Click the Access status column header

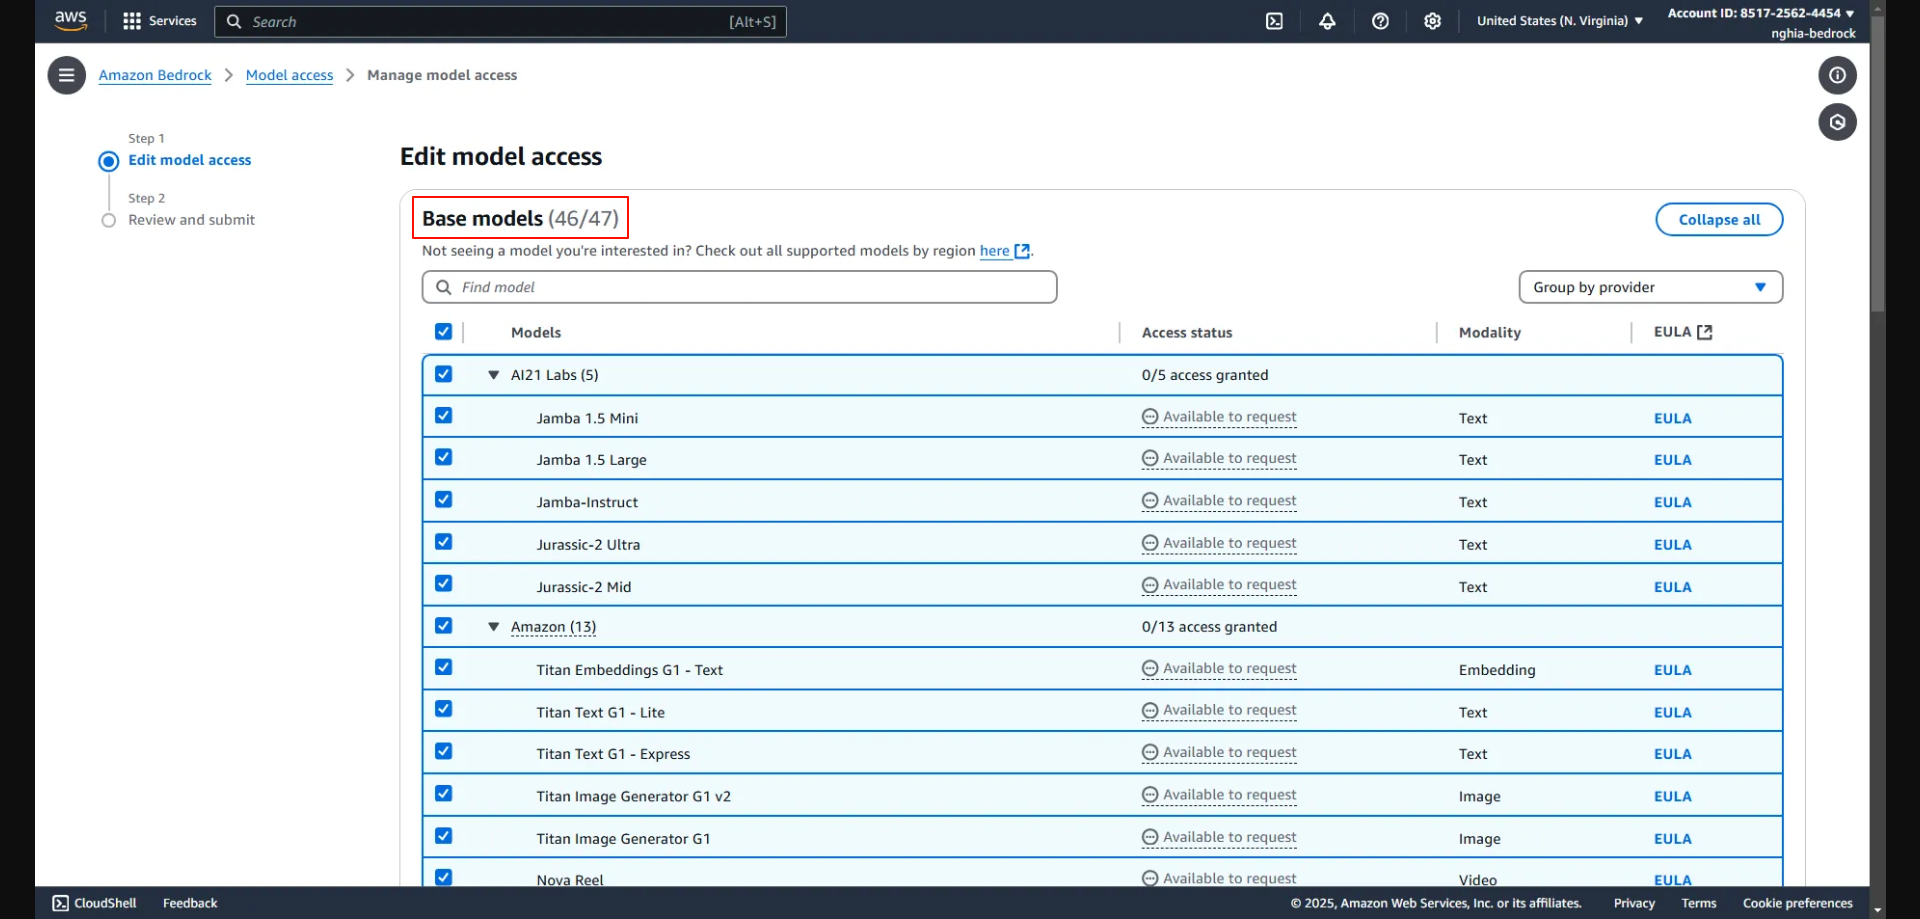[1187, 333]
